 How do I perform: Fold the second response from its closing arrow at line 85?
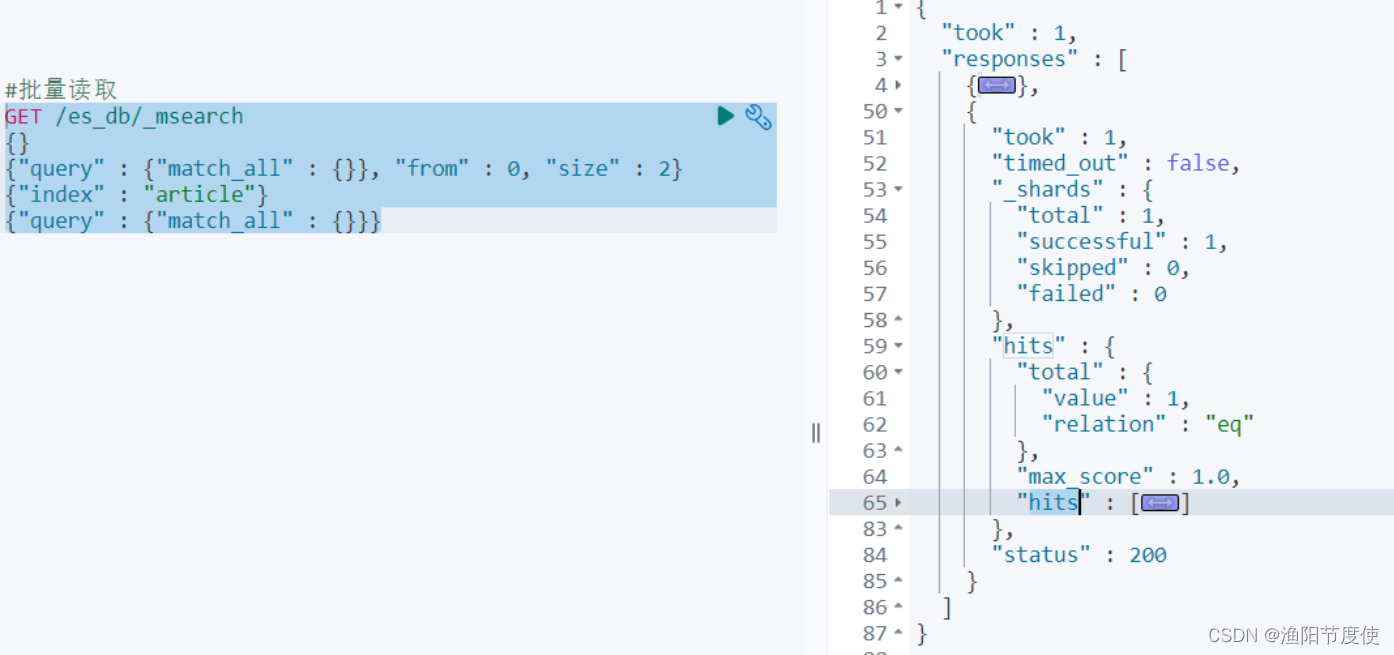point(898,581)
